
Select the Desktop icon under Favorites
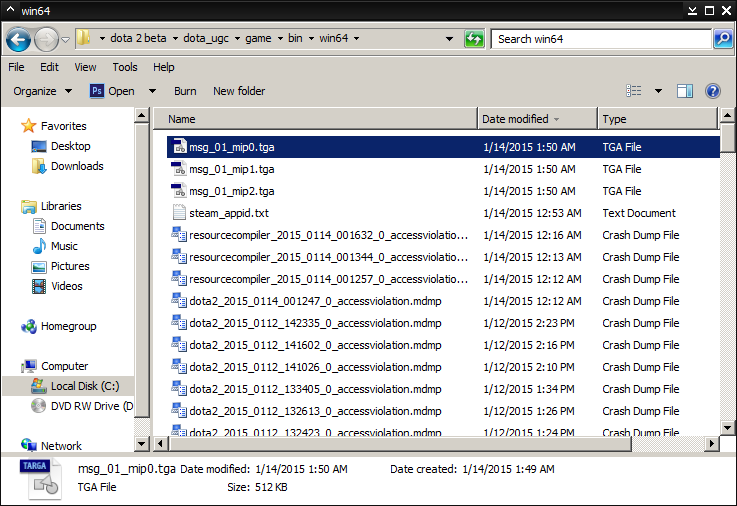click(40, 146)
